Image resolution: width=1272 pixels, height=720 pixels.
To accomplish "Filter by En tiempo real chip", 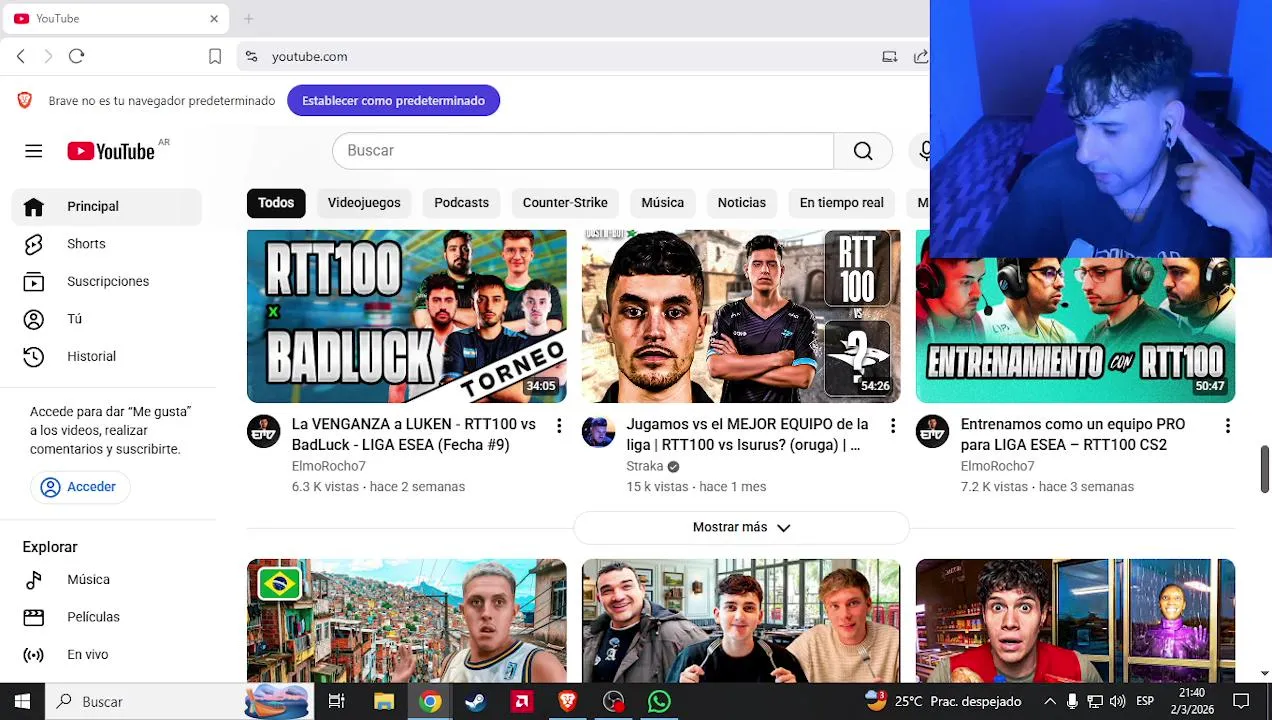I will pos(841,203).
